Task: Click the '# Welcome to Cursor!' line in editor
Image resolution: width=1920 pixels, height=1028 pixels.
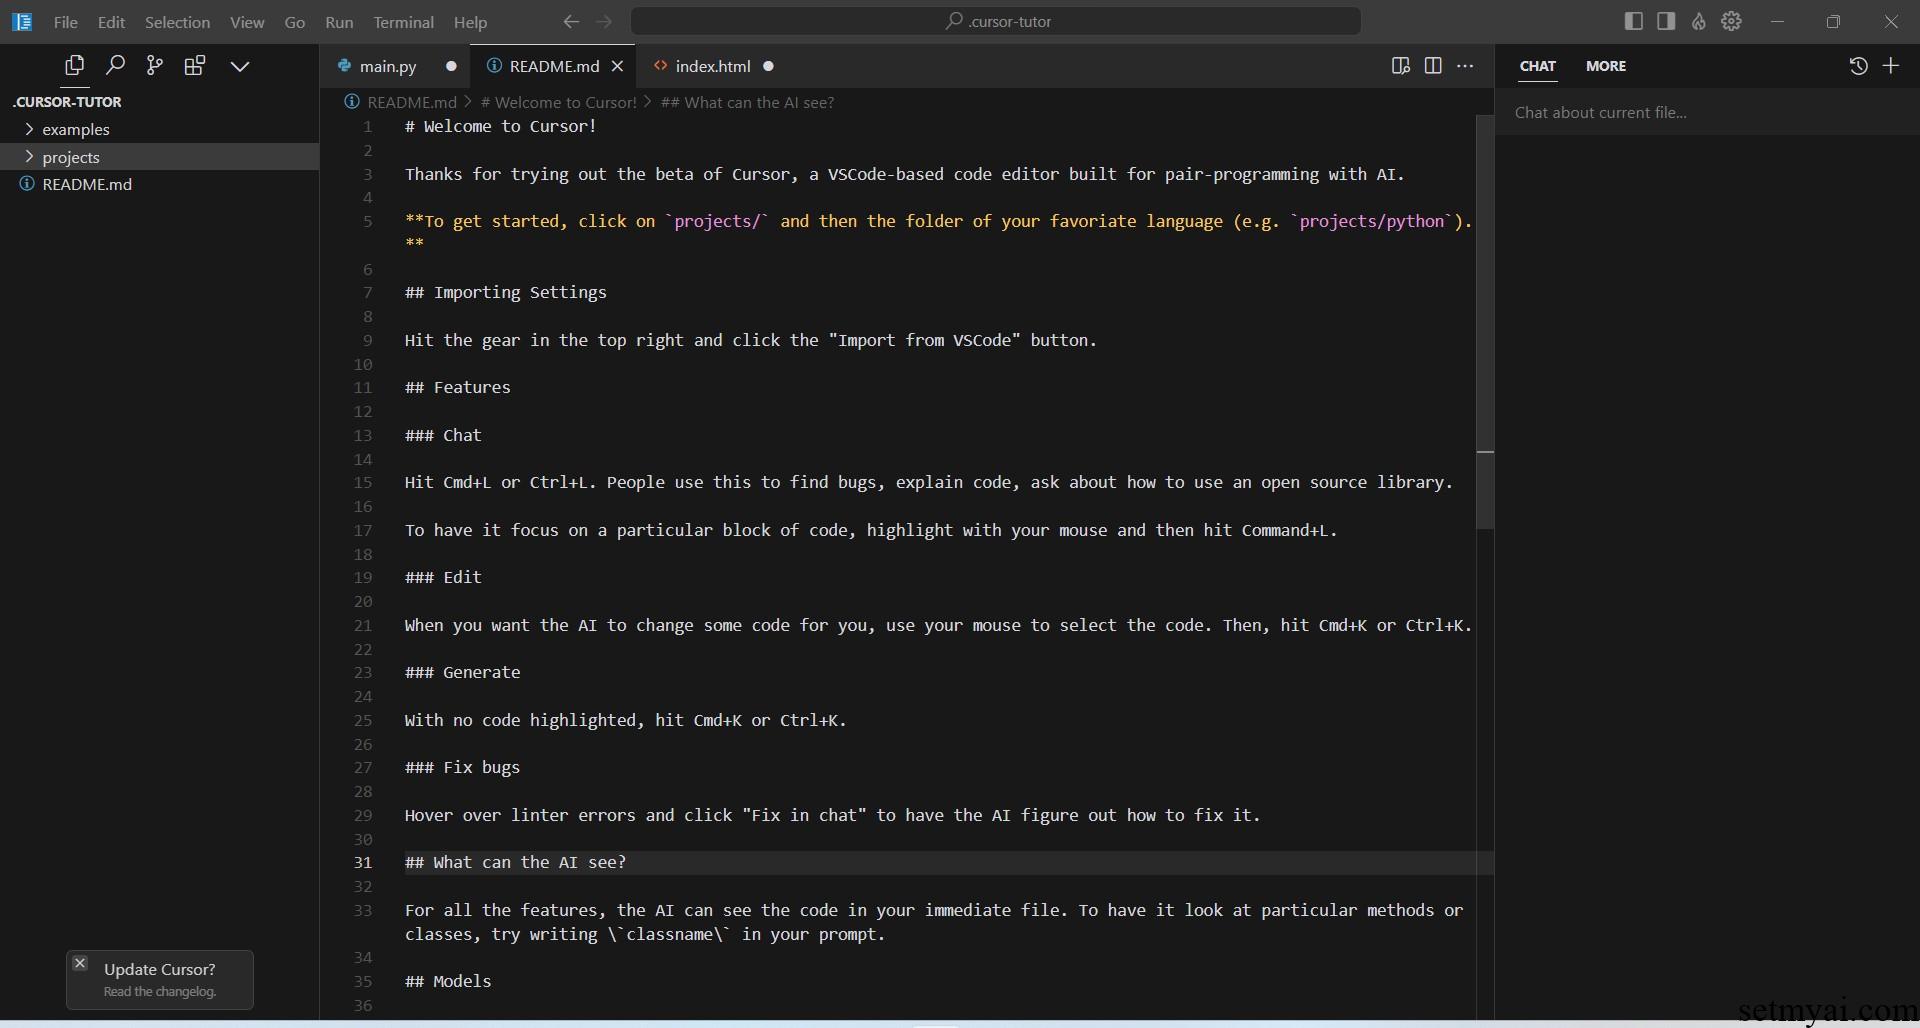Action: [500, 127]
